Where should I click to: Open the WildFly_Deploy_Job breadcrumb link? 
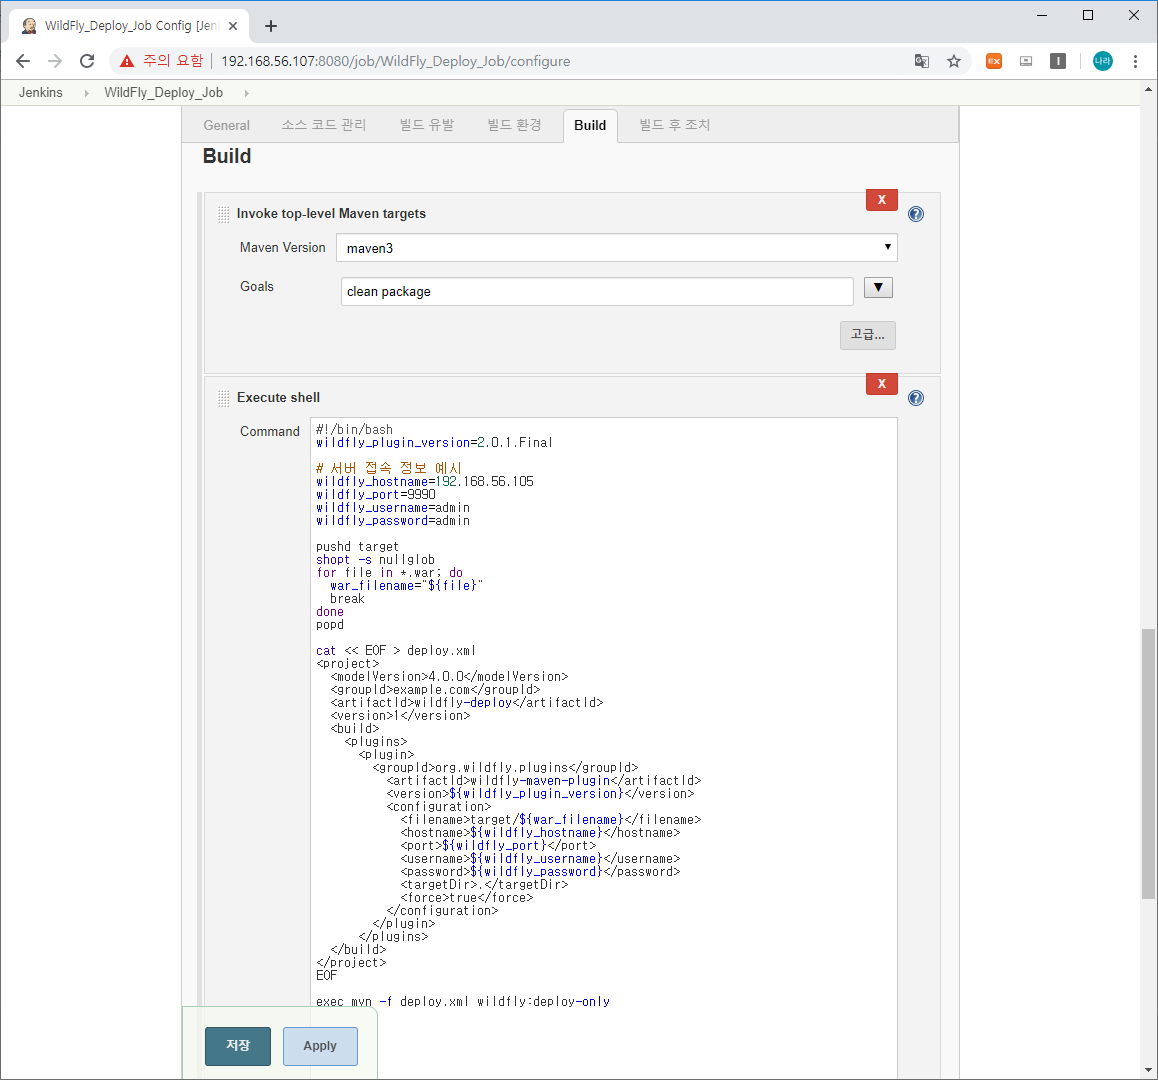point(163,92)
